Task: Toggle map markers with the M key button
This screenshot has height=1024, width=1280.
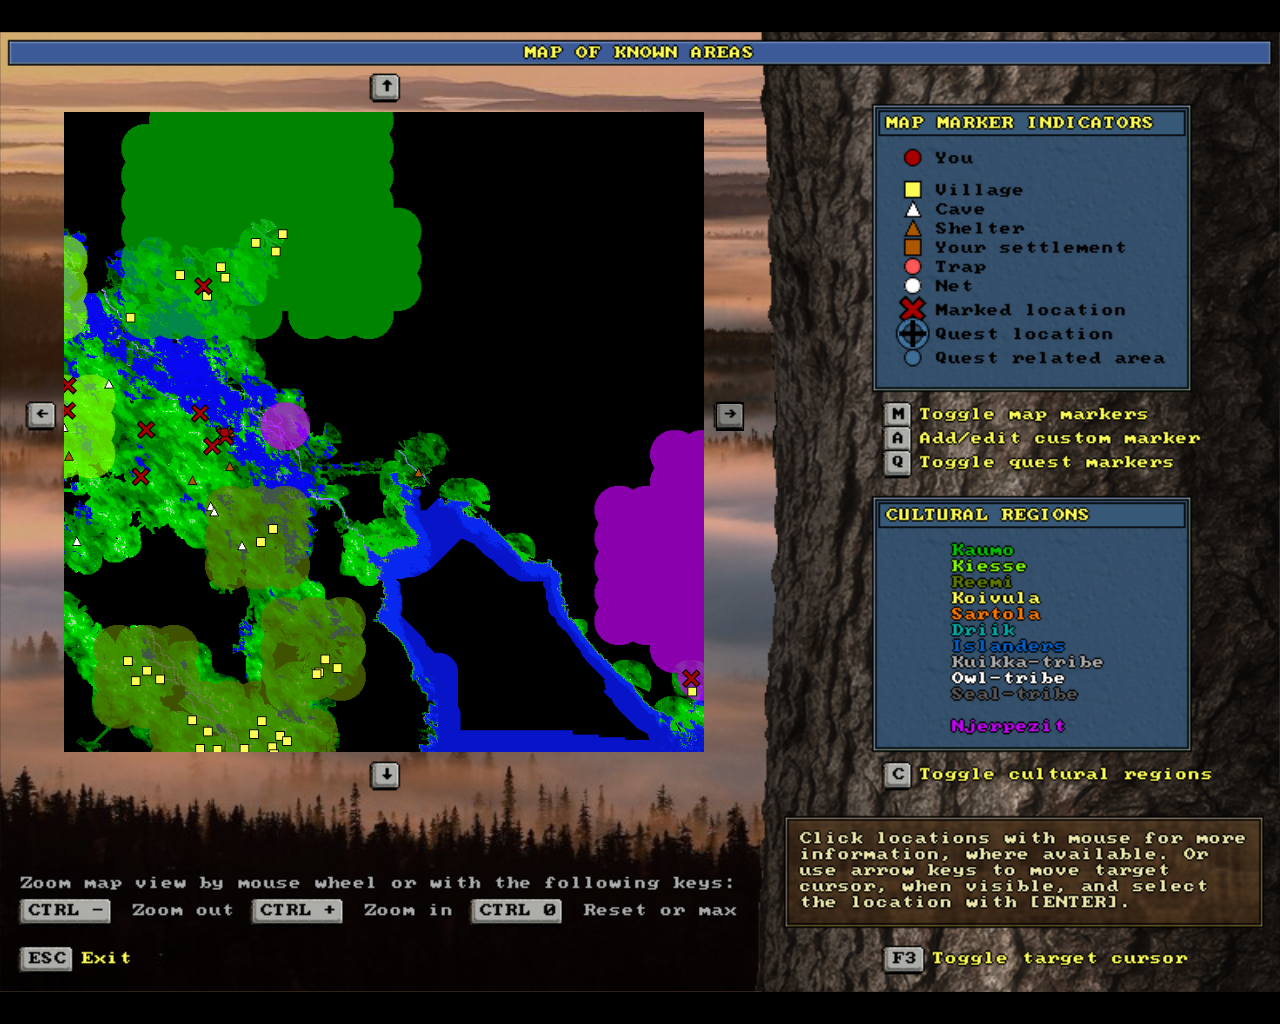Action: tap(897, 414)
